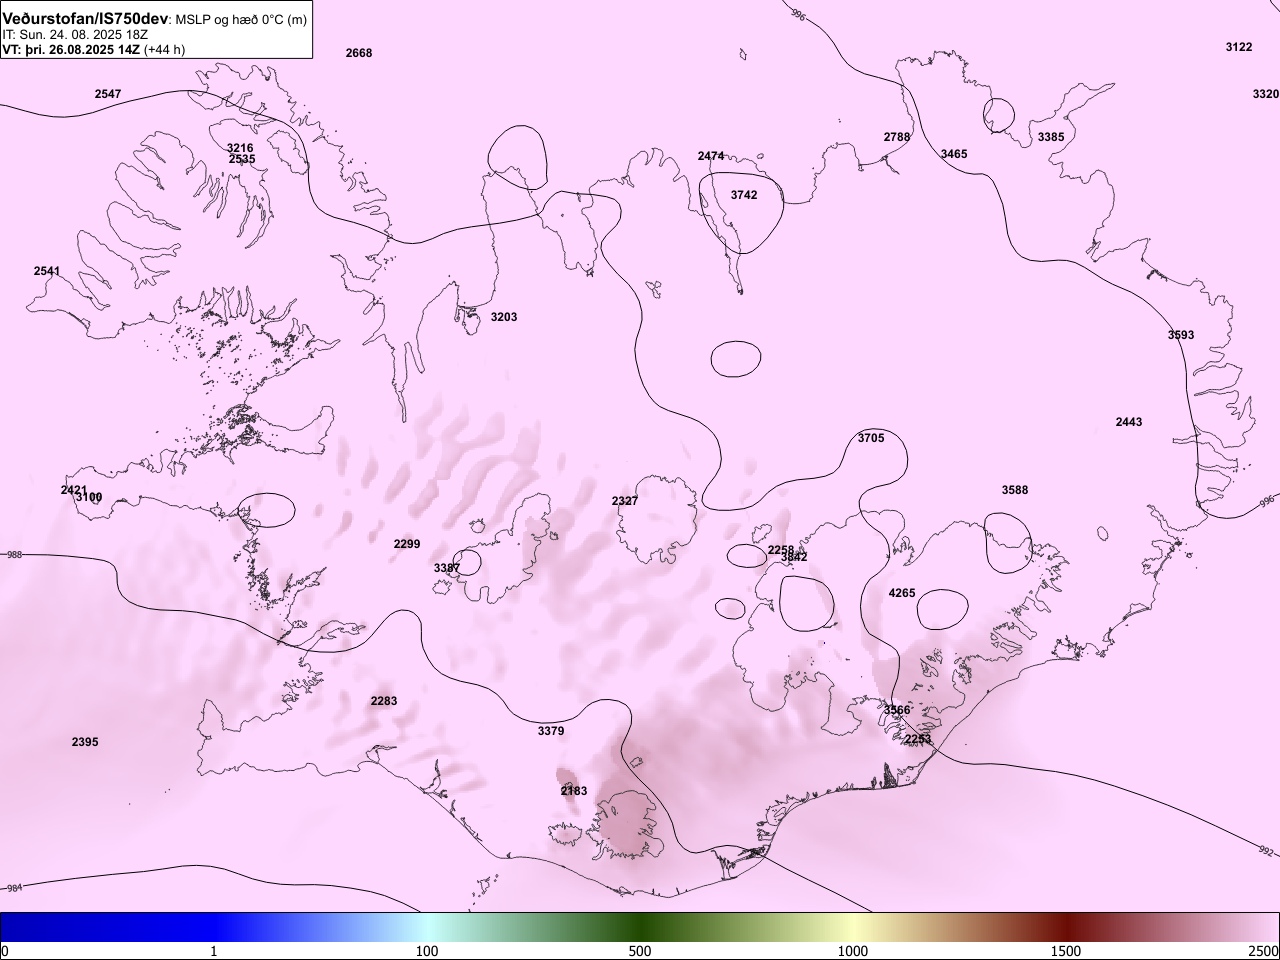Click the color scale tick label 1500
Viewport: 1280px width, 960px height.
point(1066,951)
